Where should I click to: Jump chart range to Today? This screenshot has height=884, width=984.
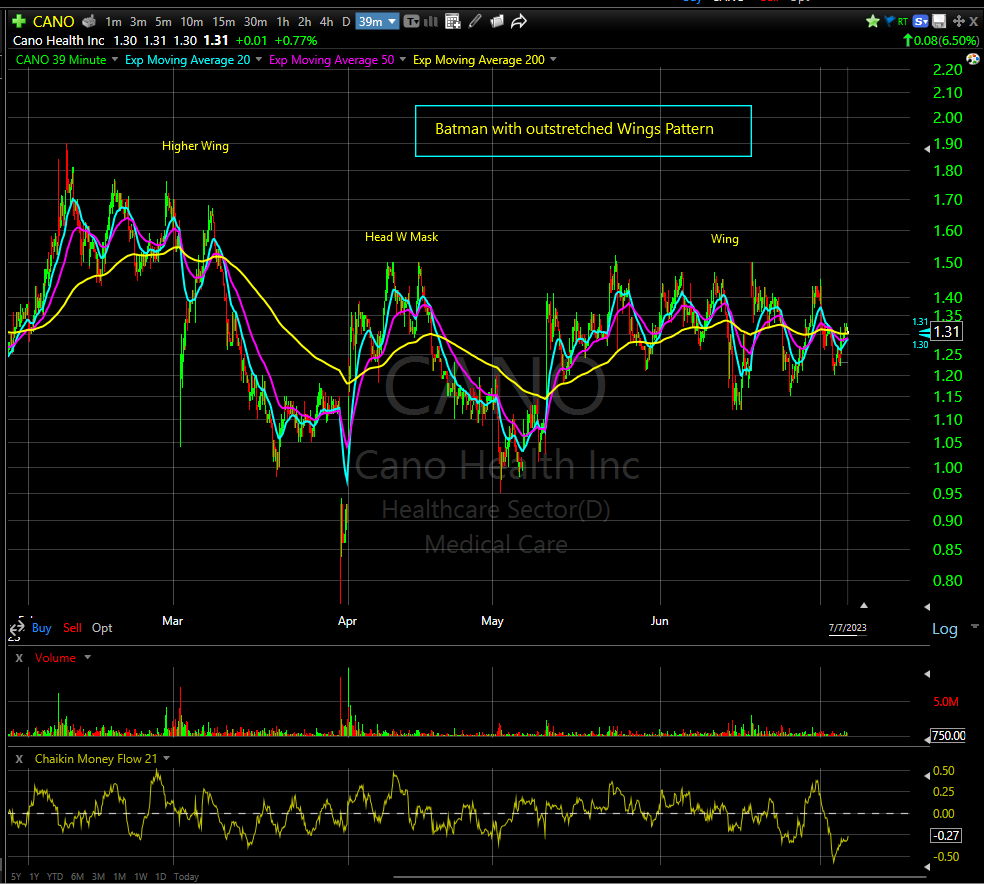coord(186,876)
